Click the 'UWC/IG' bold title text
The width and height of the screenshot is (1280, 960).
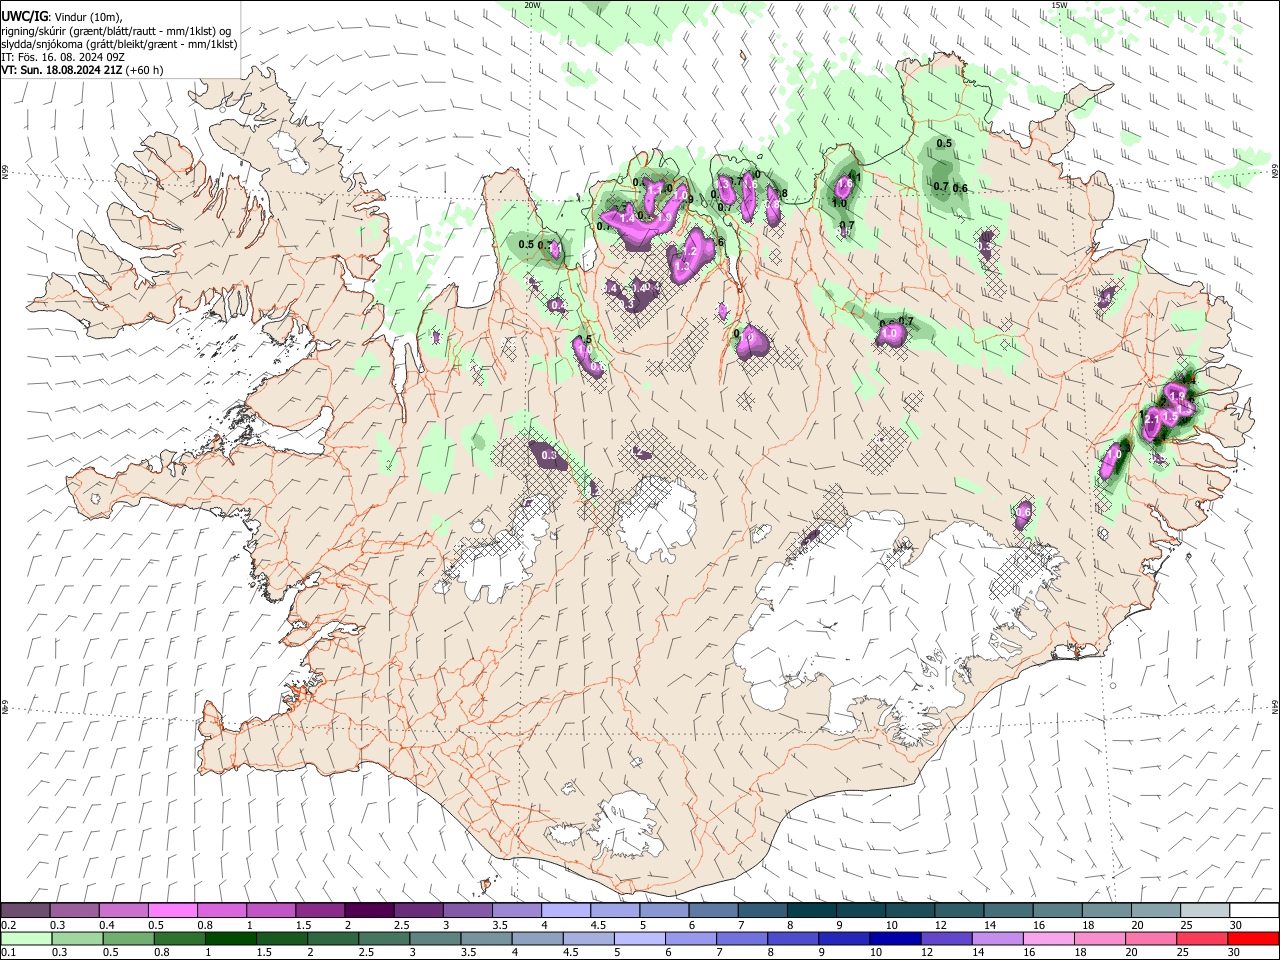click(x=23, y=16)
